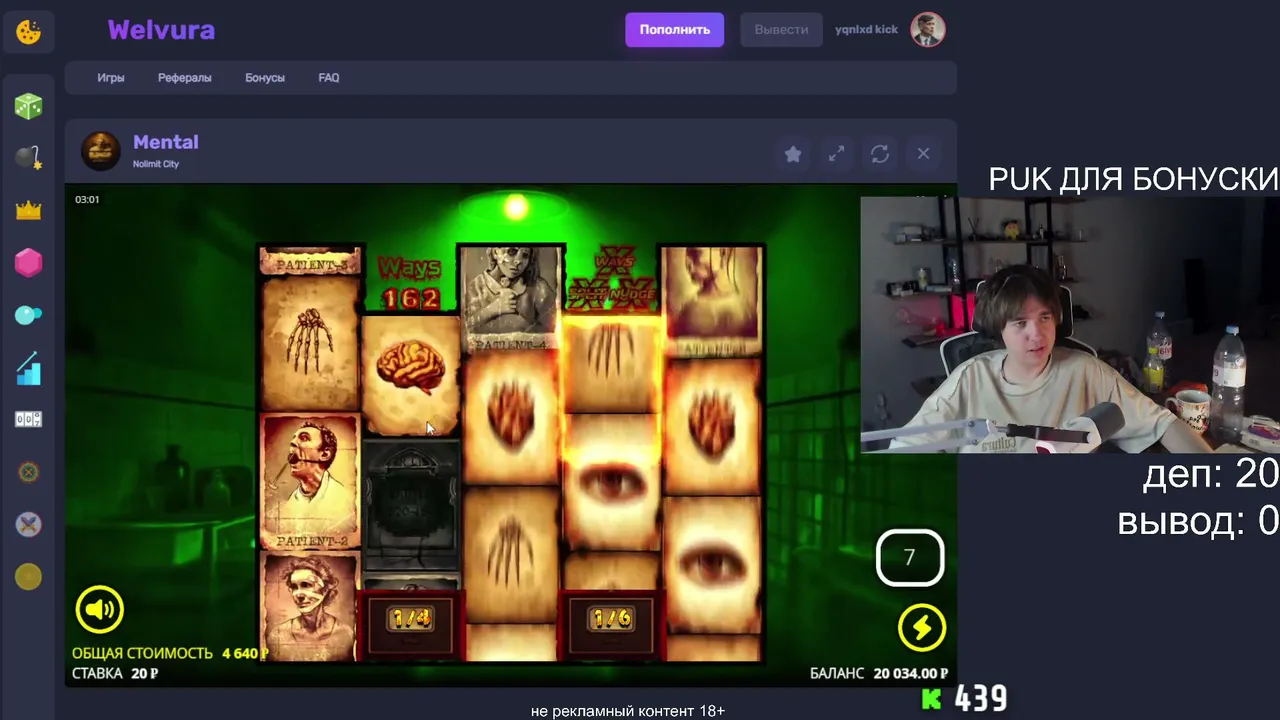Open the Бонусы menu
The image size is (1280, 720).
[x=265, y=78]
